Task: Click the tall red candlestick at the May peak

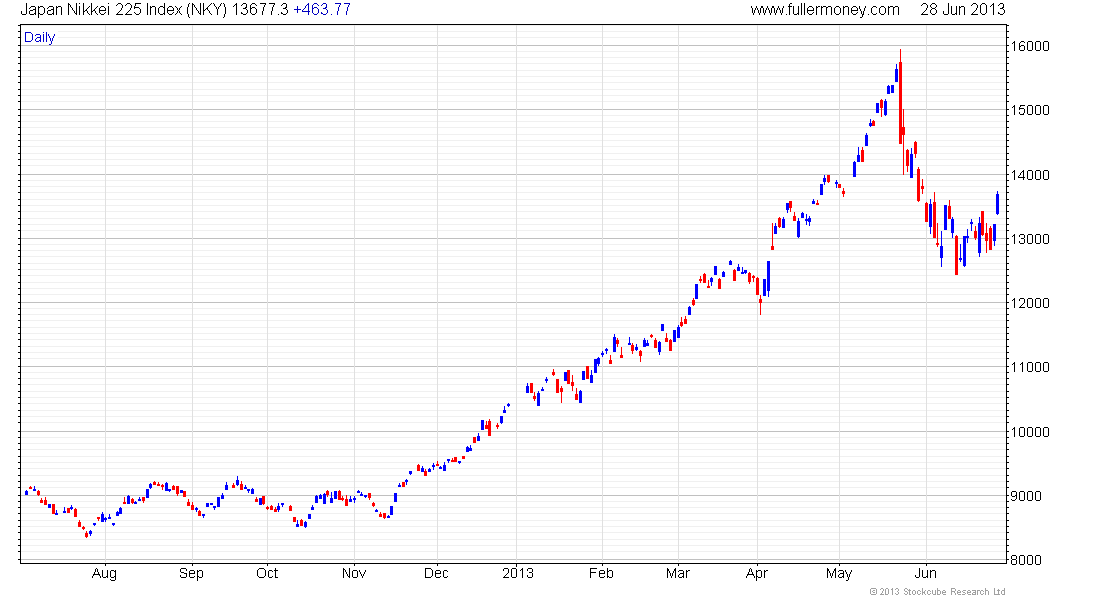Action: click(x=900, y=98)
